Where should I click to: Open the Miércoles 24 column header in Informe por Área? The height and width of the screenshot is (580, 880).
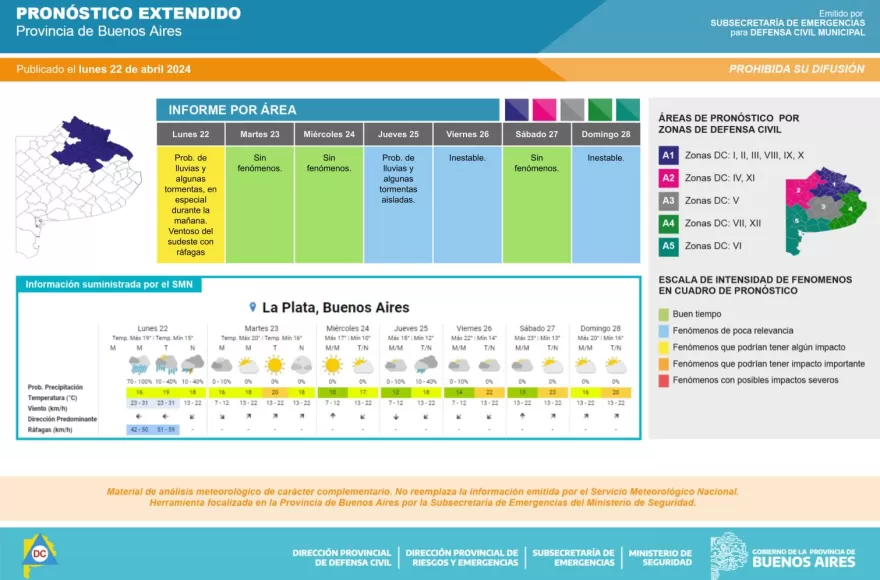(x=329, y=134)
